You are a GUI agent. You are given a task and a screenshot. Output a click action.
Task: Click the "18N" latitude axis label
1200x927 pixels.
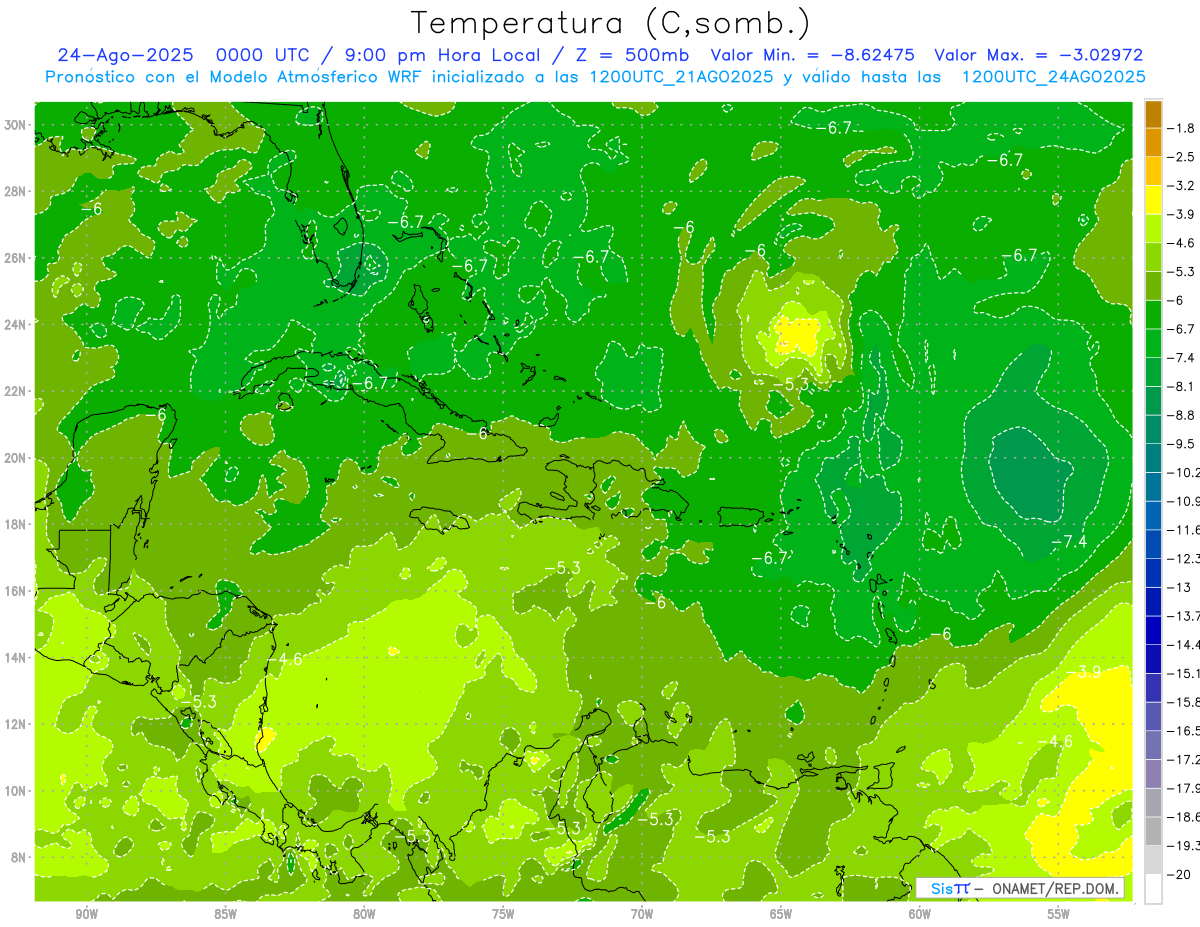[x=17, y=524]
